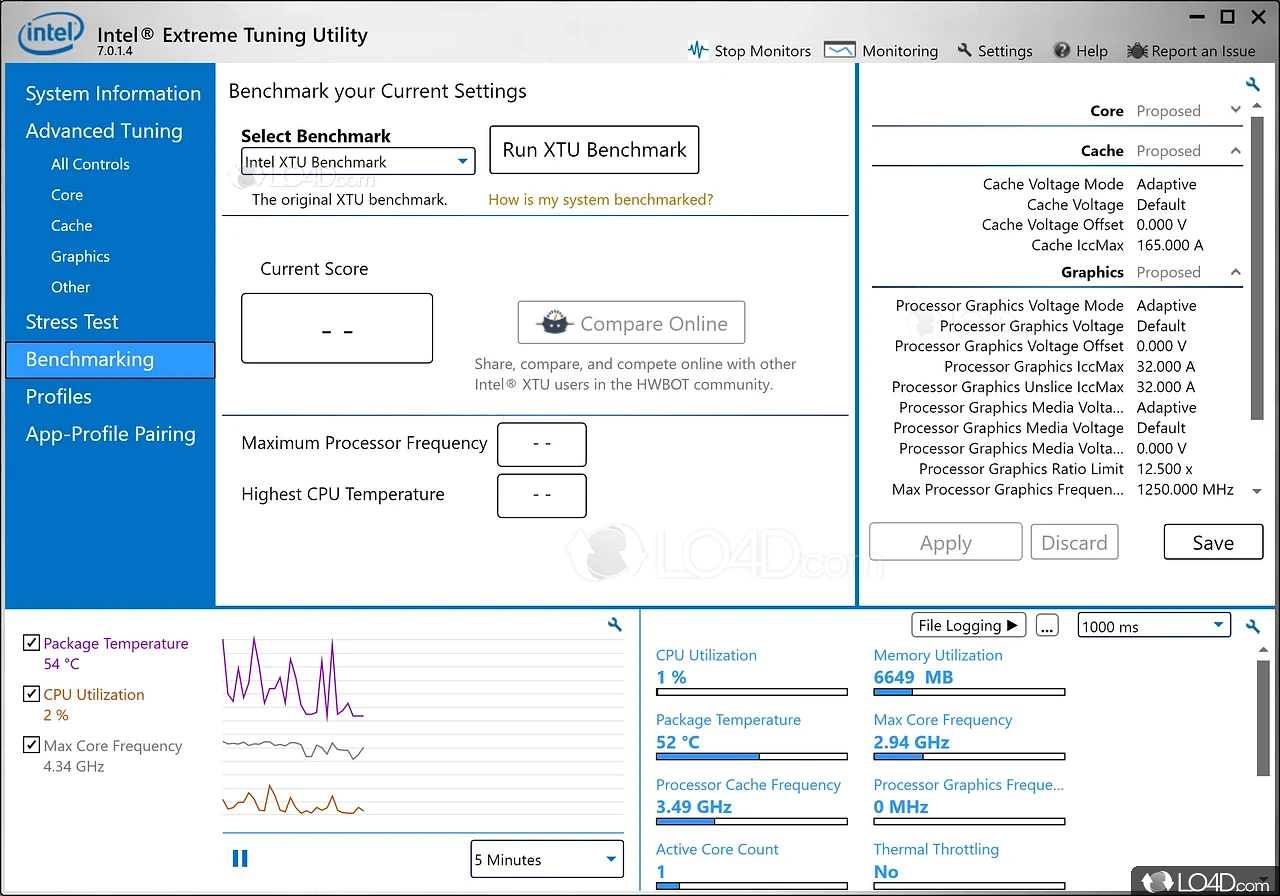1280x896 pixels.
Task: Collapse the Graphics proposed section
Action: tap(1235, 272)
